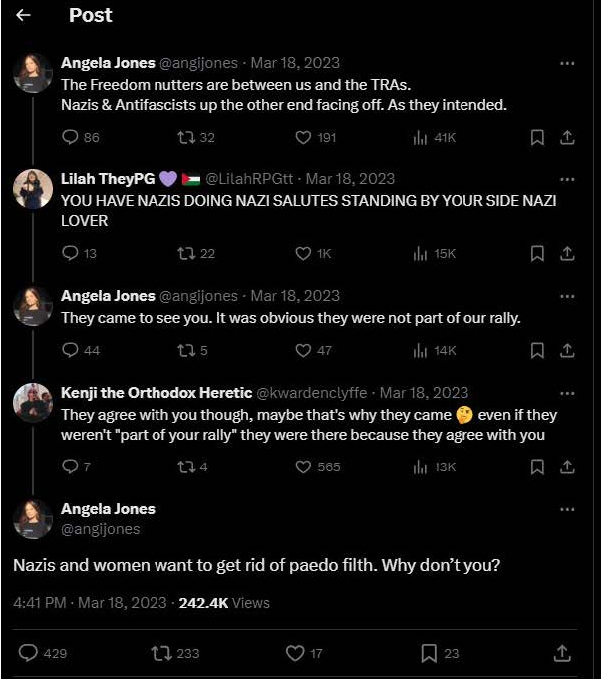Click Lilah TheyPG's profile avatar
Image resolution: width=601 pixels, height=679 pixels.
32,189
